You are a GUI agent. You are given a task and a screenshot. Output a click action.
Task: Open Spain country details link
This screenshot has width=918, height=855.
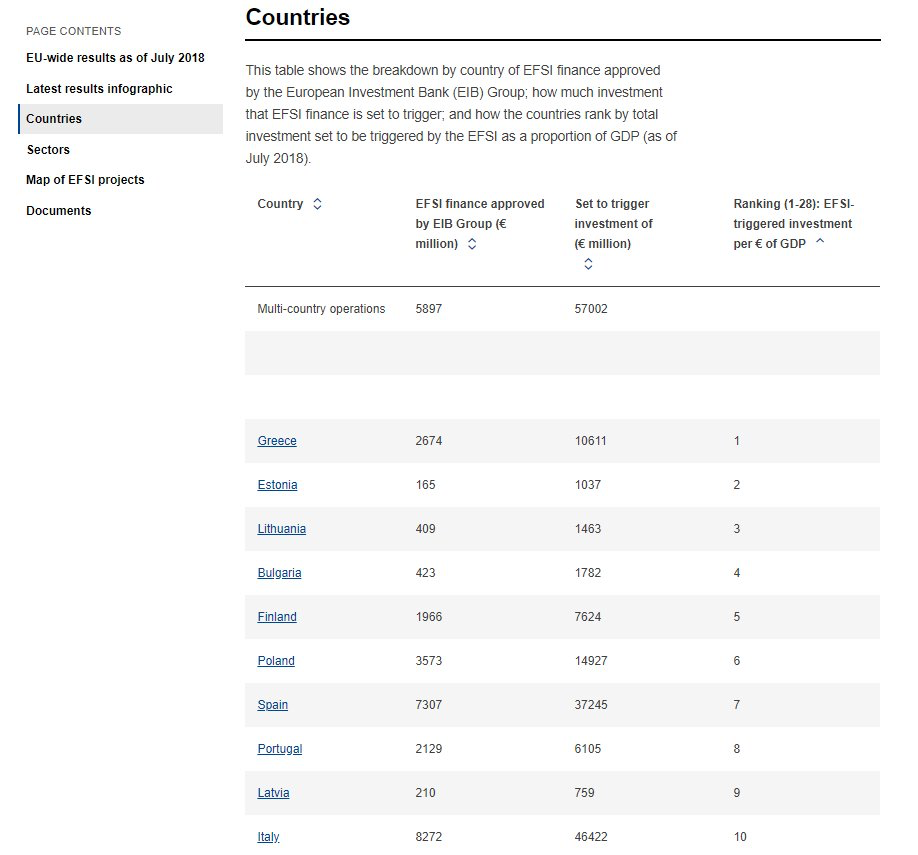(x=273, y=704)
